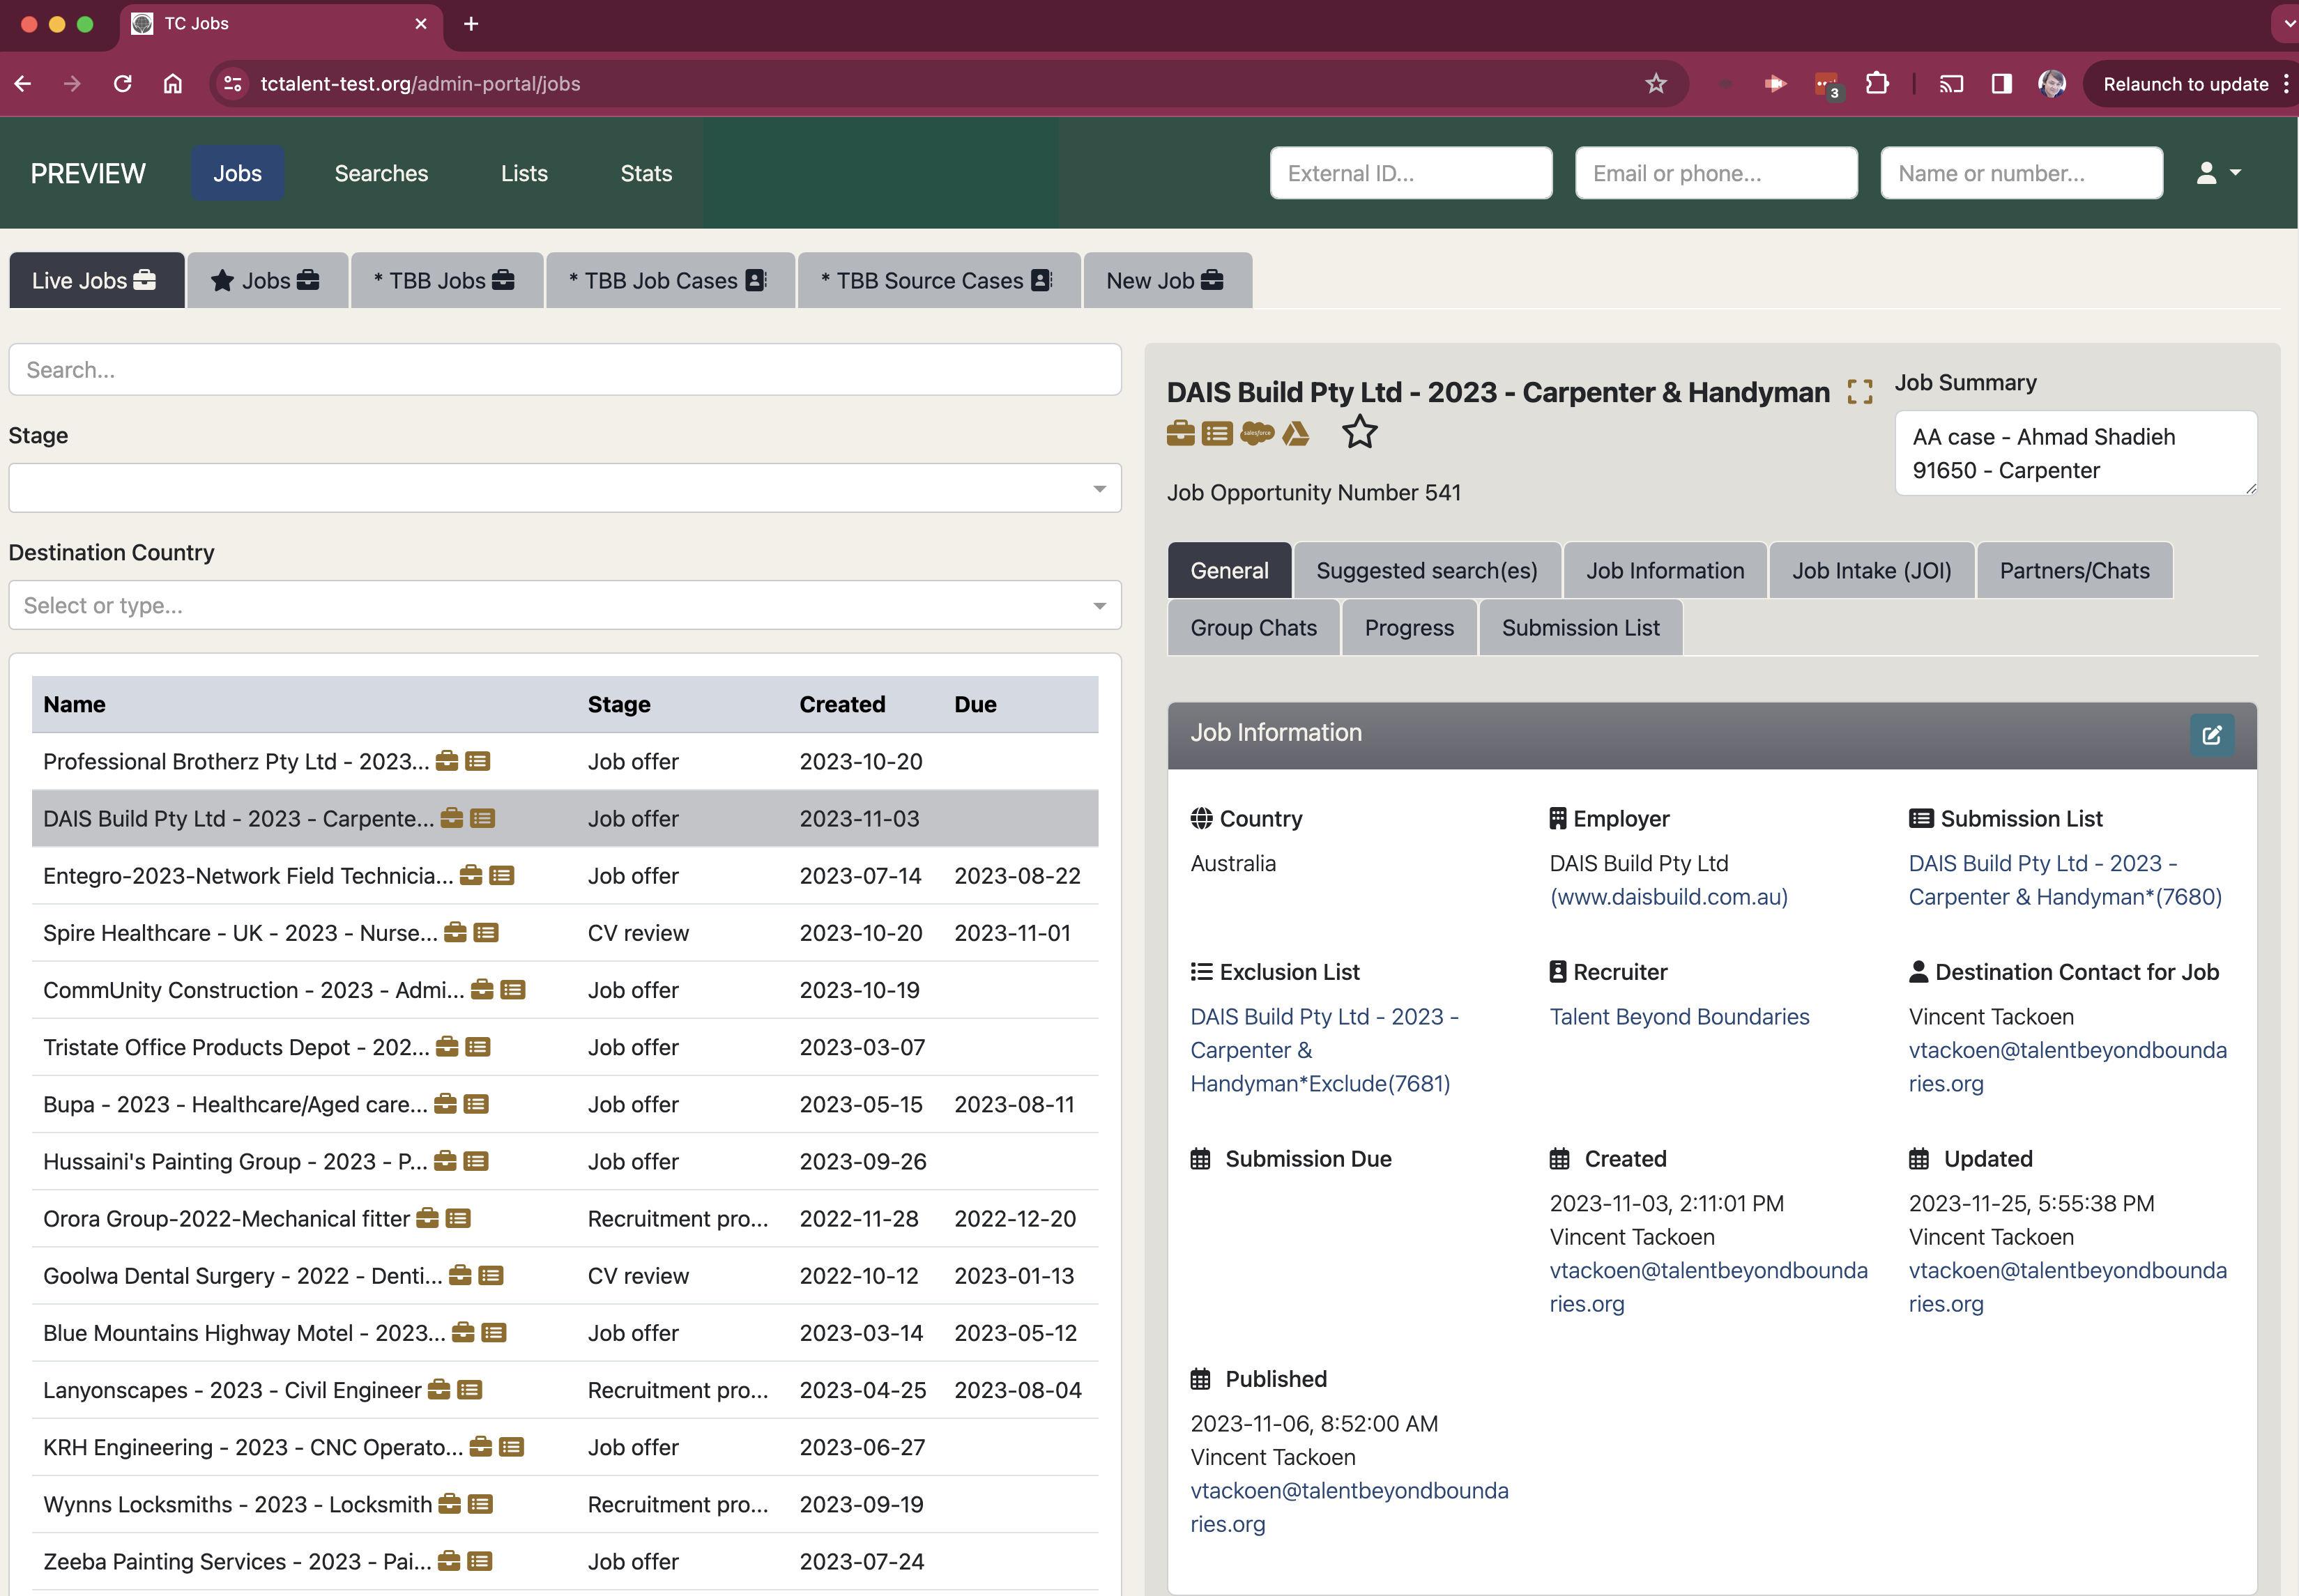
Task: Click Talent Beyond Boundaries recruiter link
Action: coord(1679,1017)
